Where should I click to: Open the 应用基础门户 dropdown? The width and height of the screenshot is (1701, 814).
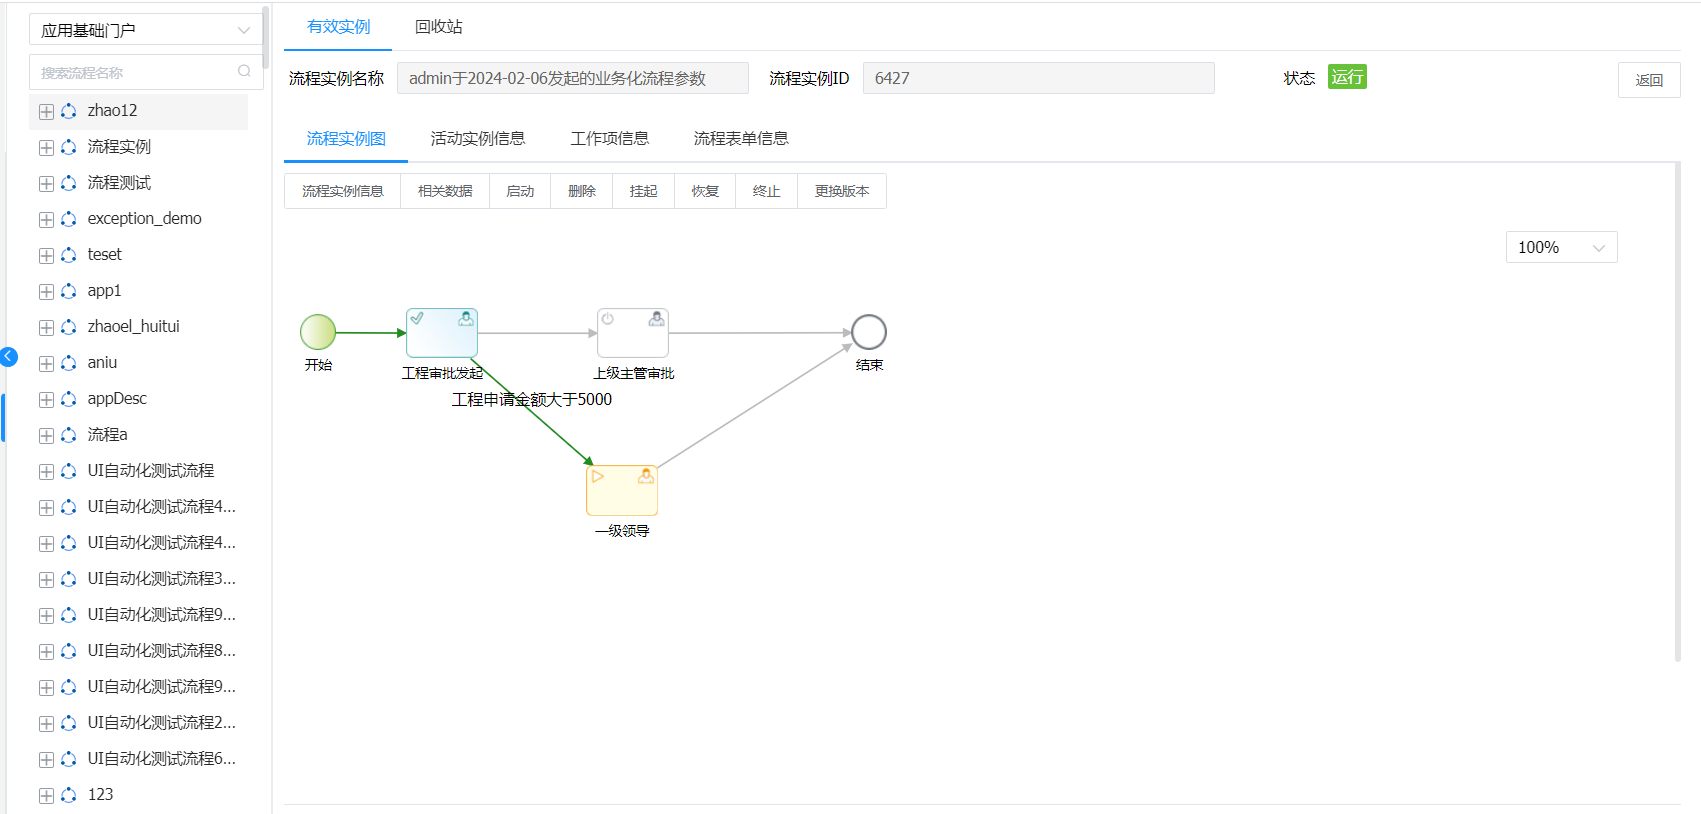(x=145, y=30)
